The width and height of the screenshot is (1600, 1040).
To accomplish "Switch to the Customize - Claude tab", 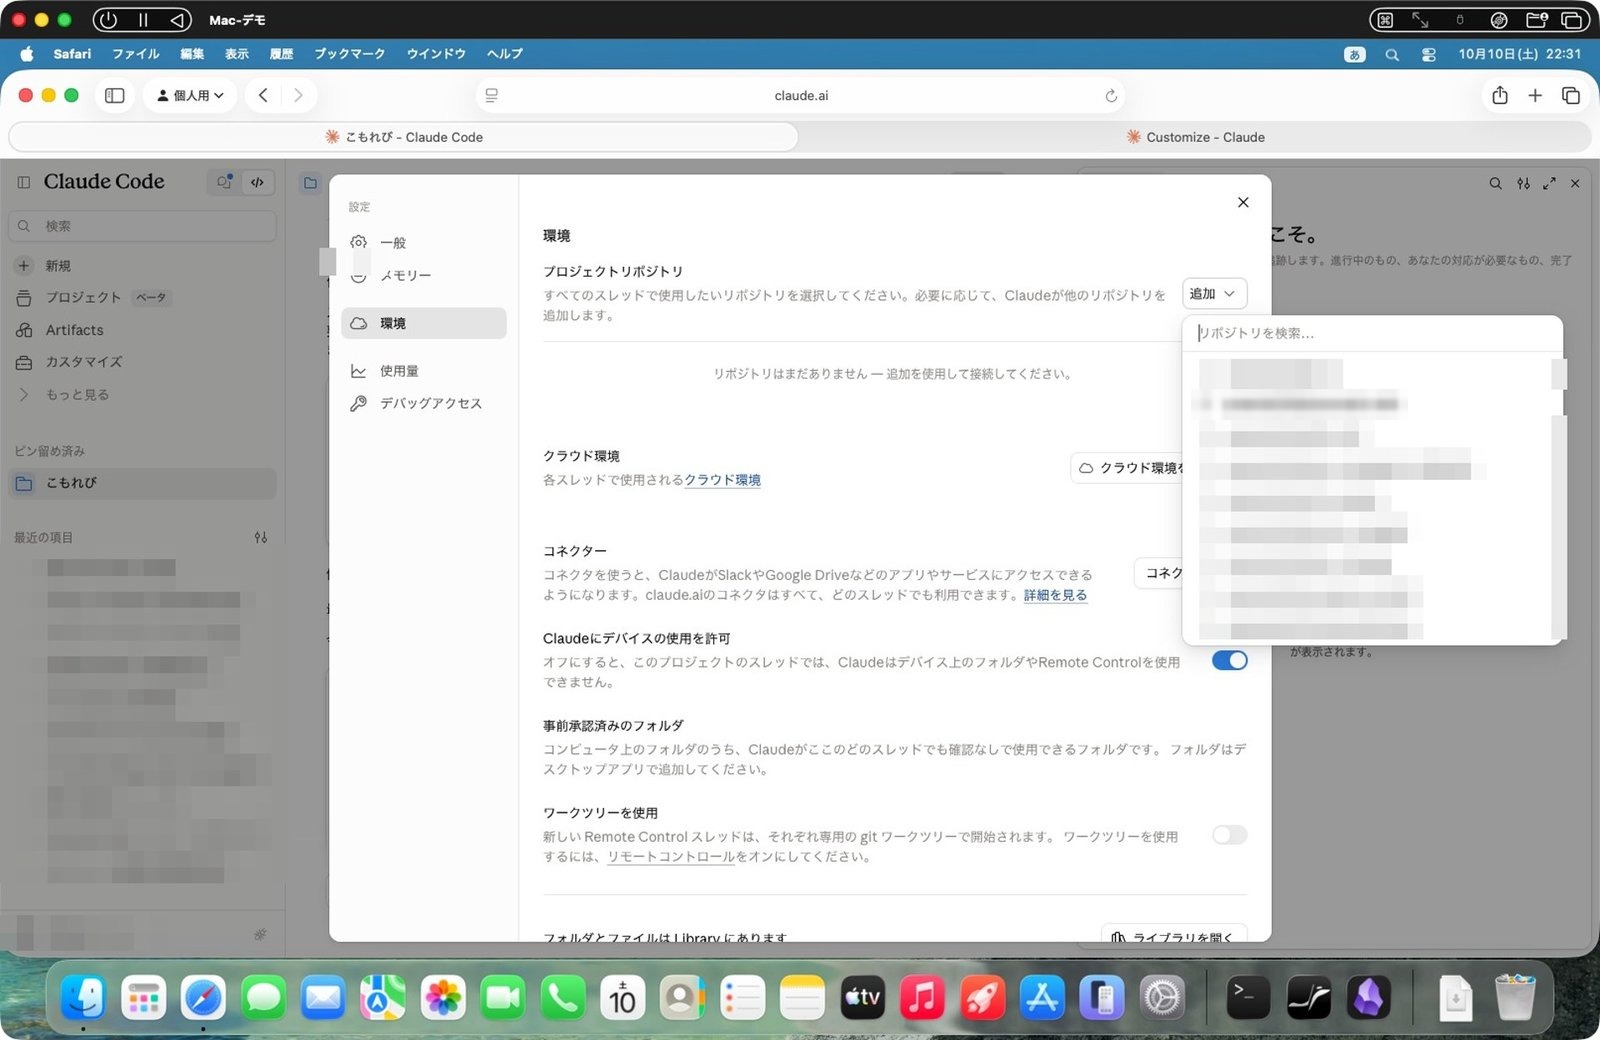I will click(x=1195, y=137).
